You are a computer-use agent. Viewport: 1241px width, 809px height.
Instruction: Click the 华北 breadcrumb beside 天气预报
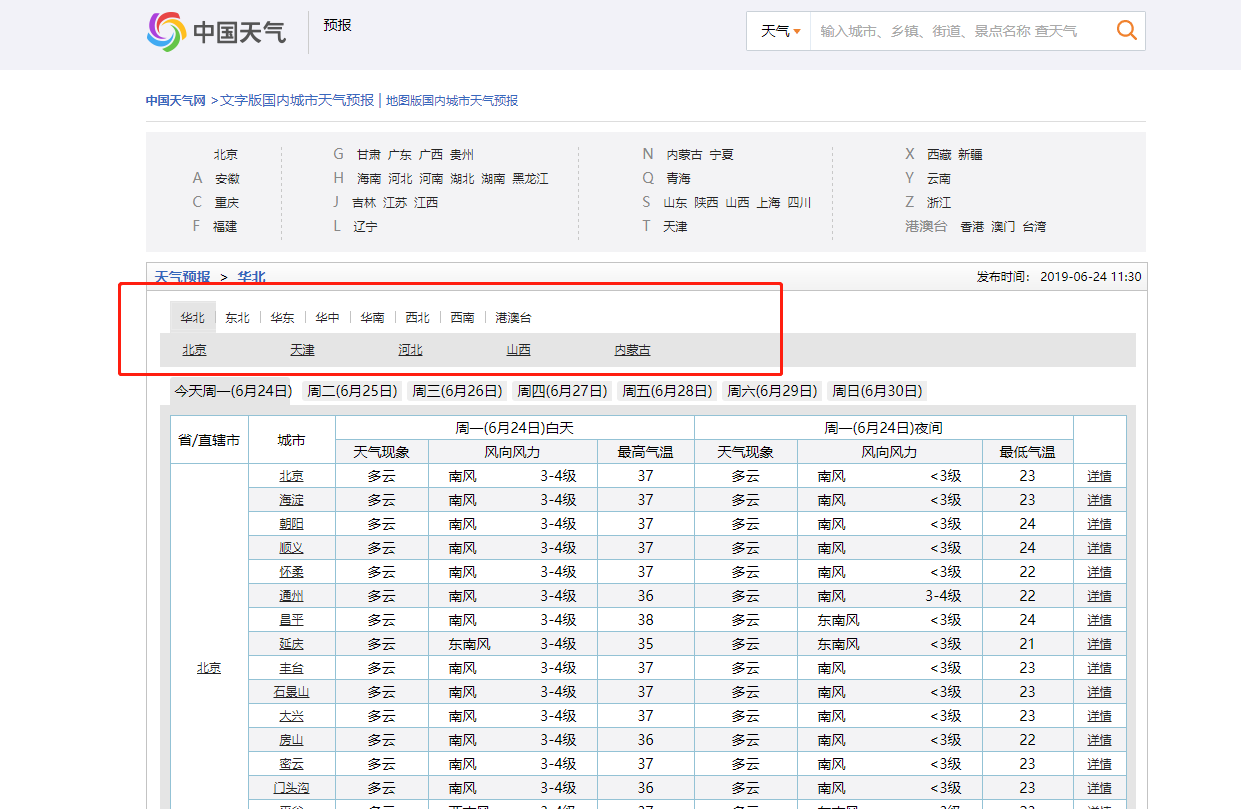click(251, 277)
